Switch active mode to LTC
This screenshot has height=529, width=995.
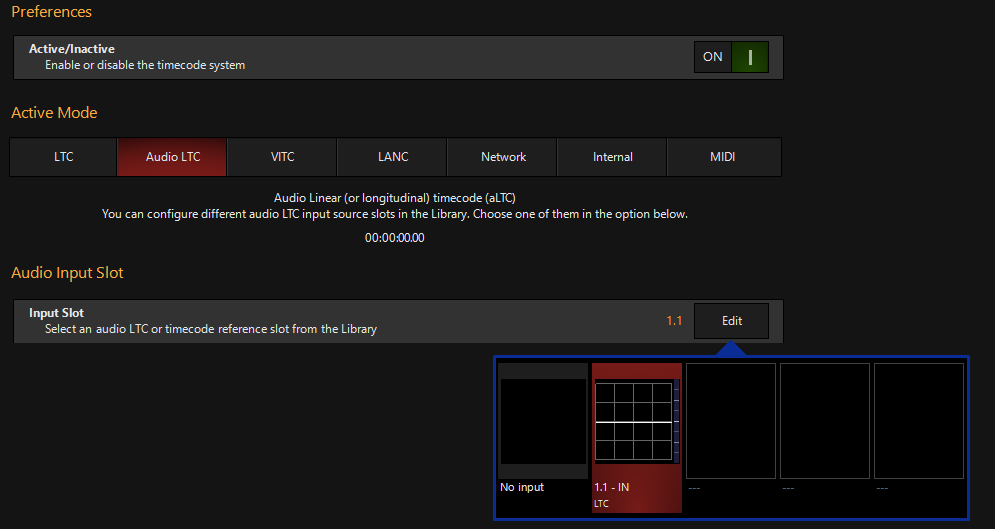pyautogui.click(x=63, y=157)
